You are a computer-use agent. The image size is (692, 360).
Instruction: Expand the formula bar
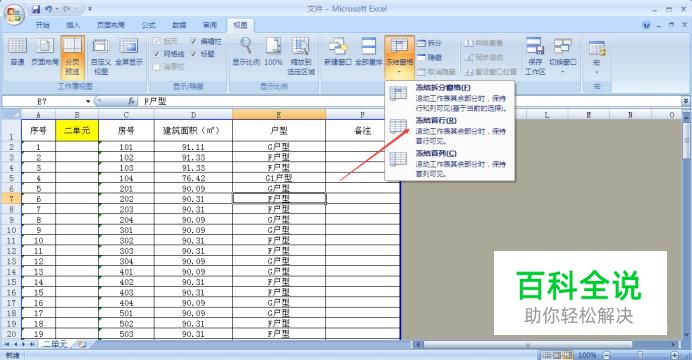point(685,101)
